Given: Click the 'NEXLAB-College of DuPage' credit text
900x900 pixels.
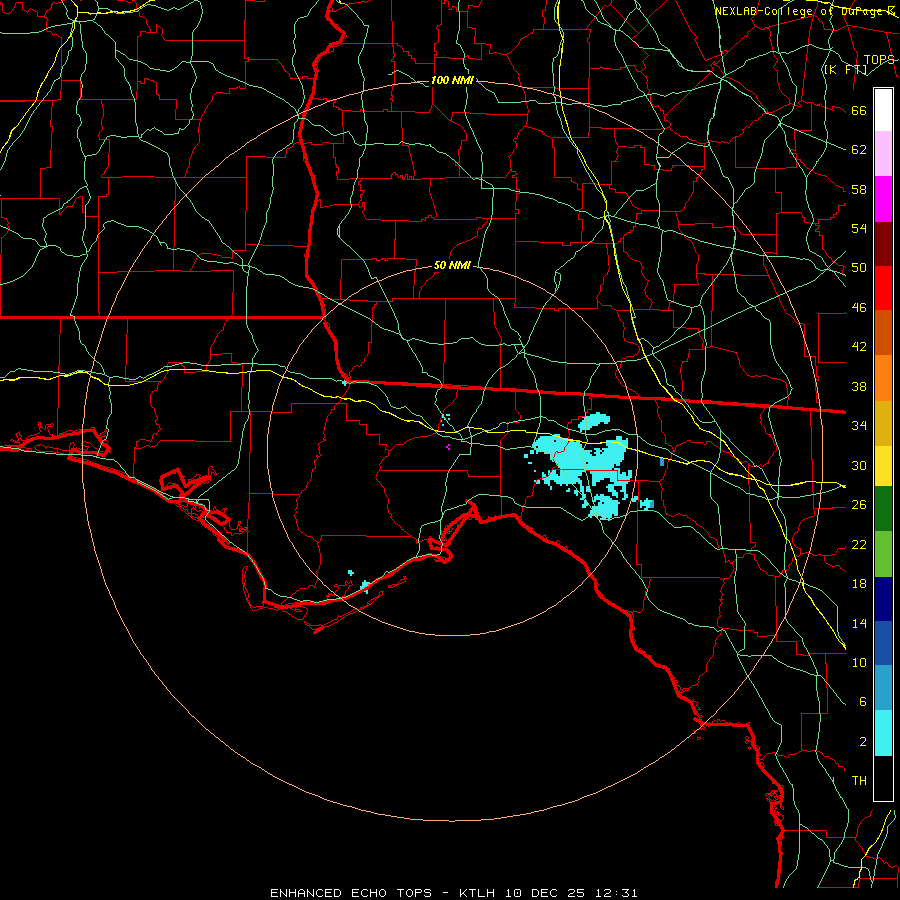Looking at the screenshot, I should (798, 11).
